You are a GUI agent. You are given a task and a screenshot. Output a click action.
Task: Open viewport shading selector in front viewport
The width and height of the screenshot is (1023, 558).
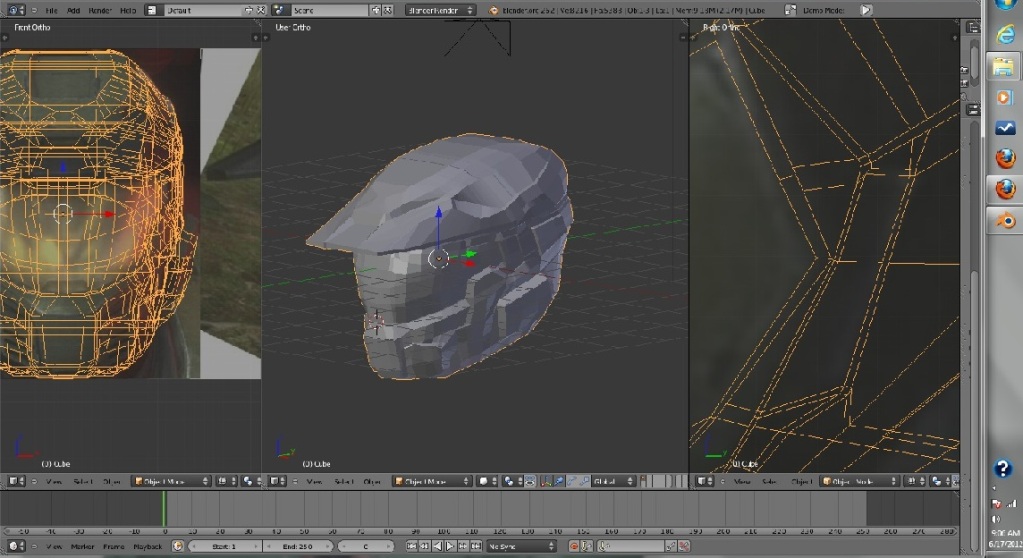[226, 482]
